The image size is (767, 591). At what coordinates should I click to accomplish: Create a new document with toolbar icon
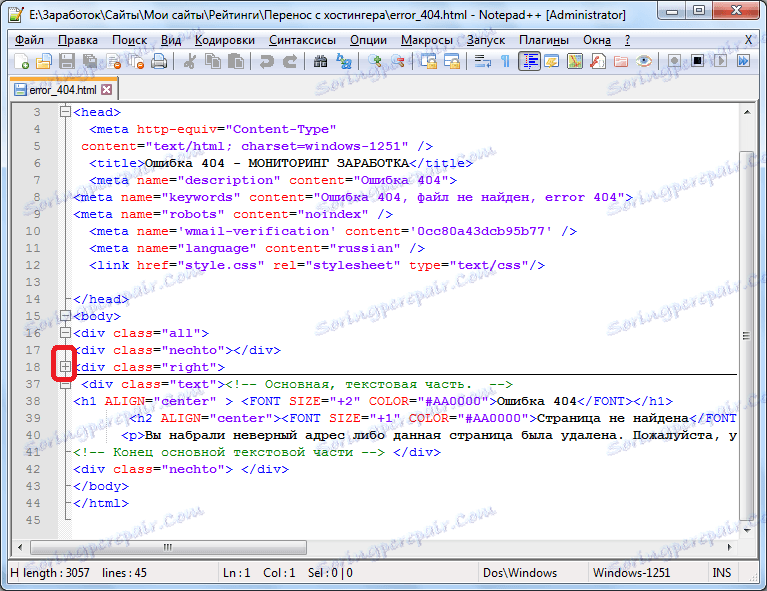[22, 62]
